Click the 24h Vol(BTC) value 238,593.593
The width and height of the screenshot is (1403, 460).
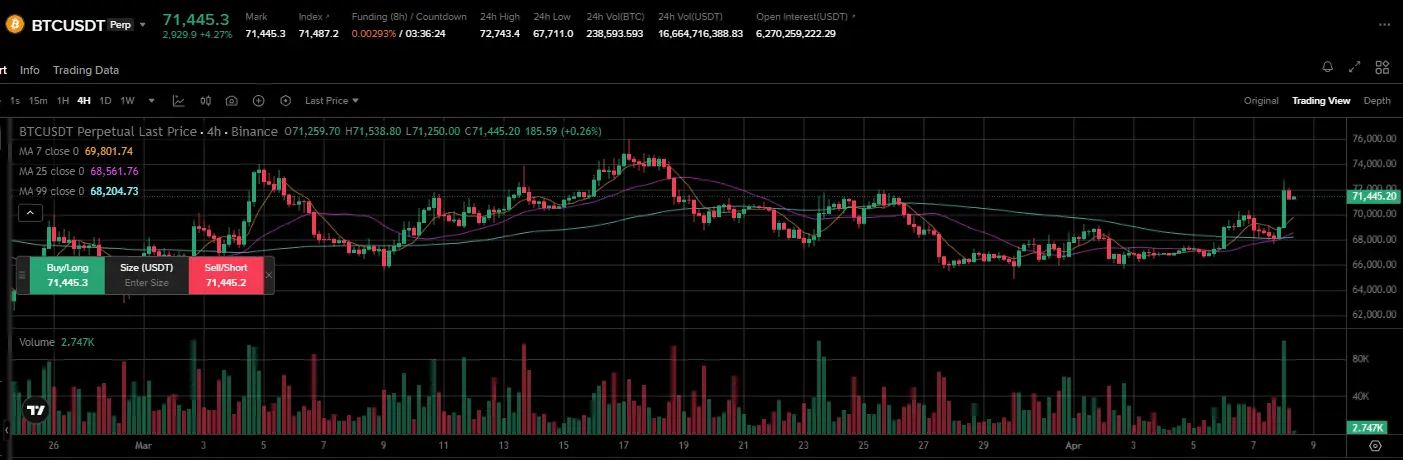615,33
